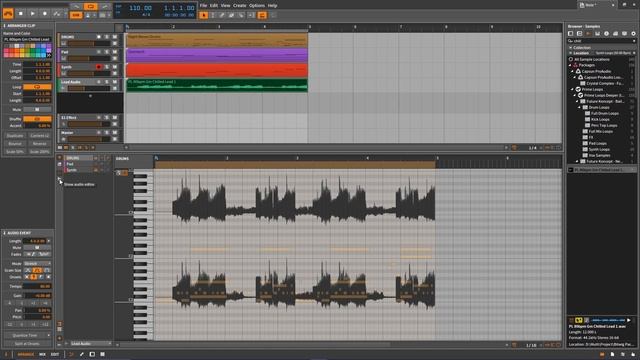The width and height of the screenshot is (640, 360).
Task: Click the Gain value field
Action: tap(37, 296)
